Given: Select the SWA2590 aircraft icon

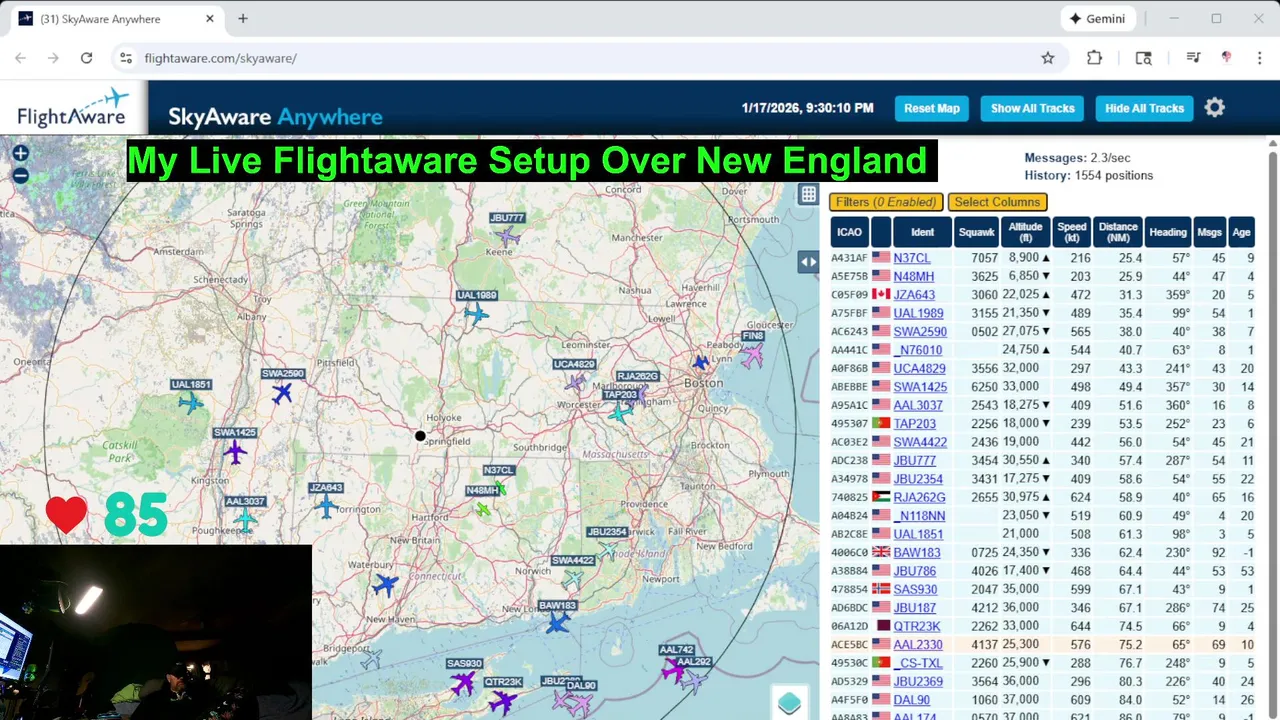Looking at the screenshot, I should pos(283,393).
